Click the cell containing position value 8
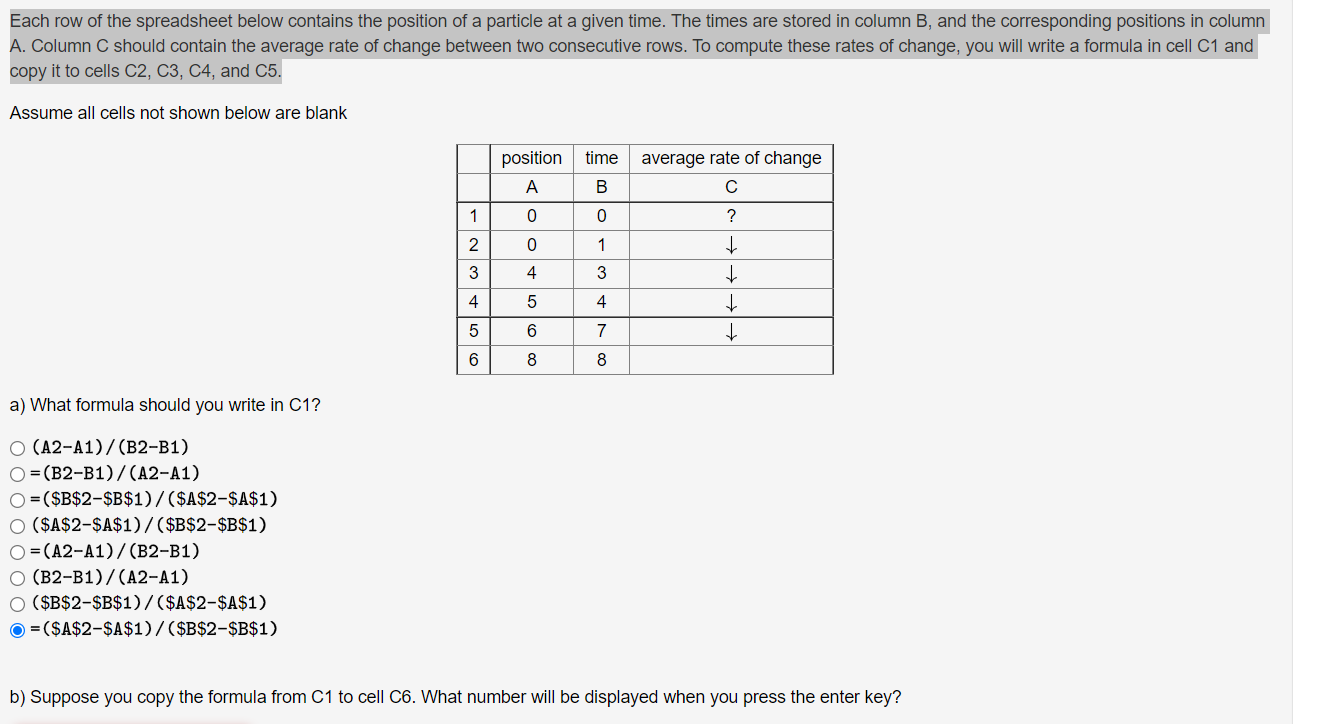The height and width of the screenshot is (724, 1320). [531, 360]
